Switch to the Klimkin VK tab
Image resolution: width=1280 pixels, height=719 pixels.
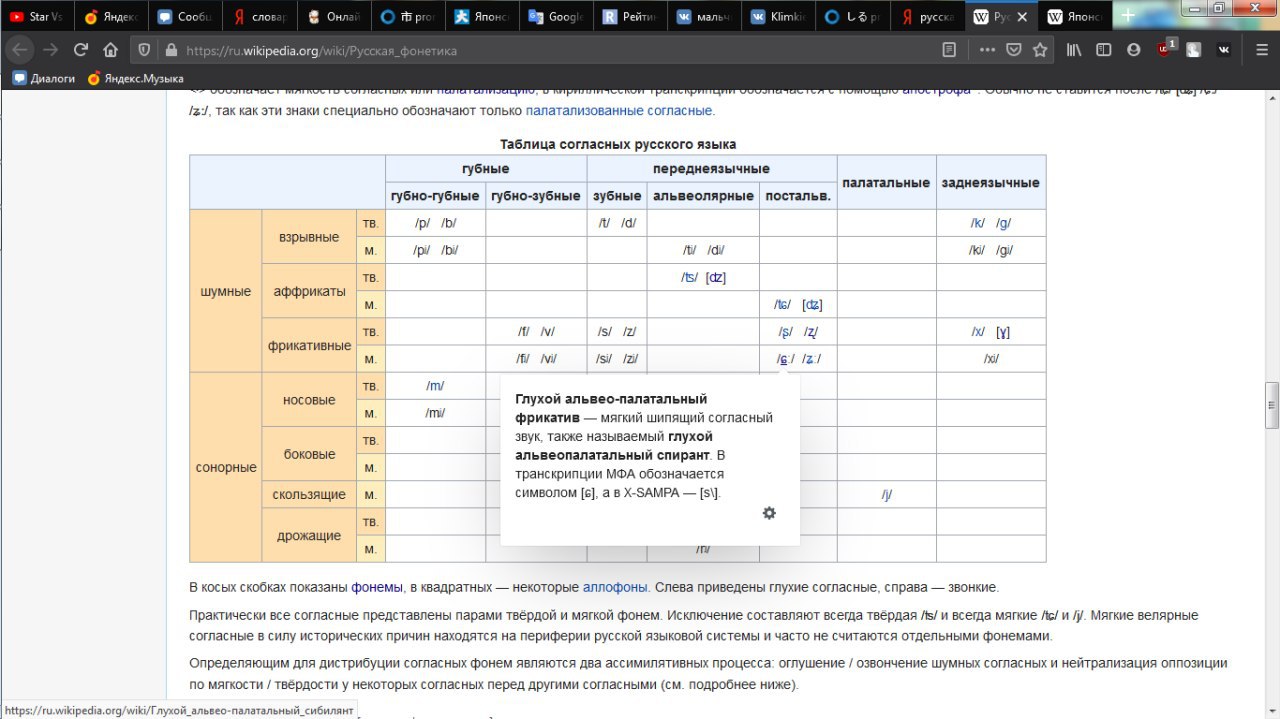pos(779,17)
